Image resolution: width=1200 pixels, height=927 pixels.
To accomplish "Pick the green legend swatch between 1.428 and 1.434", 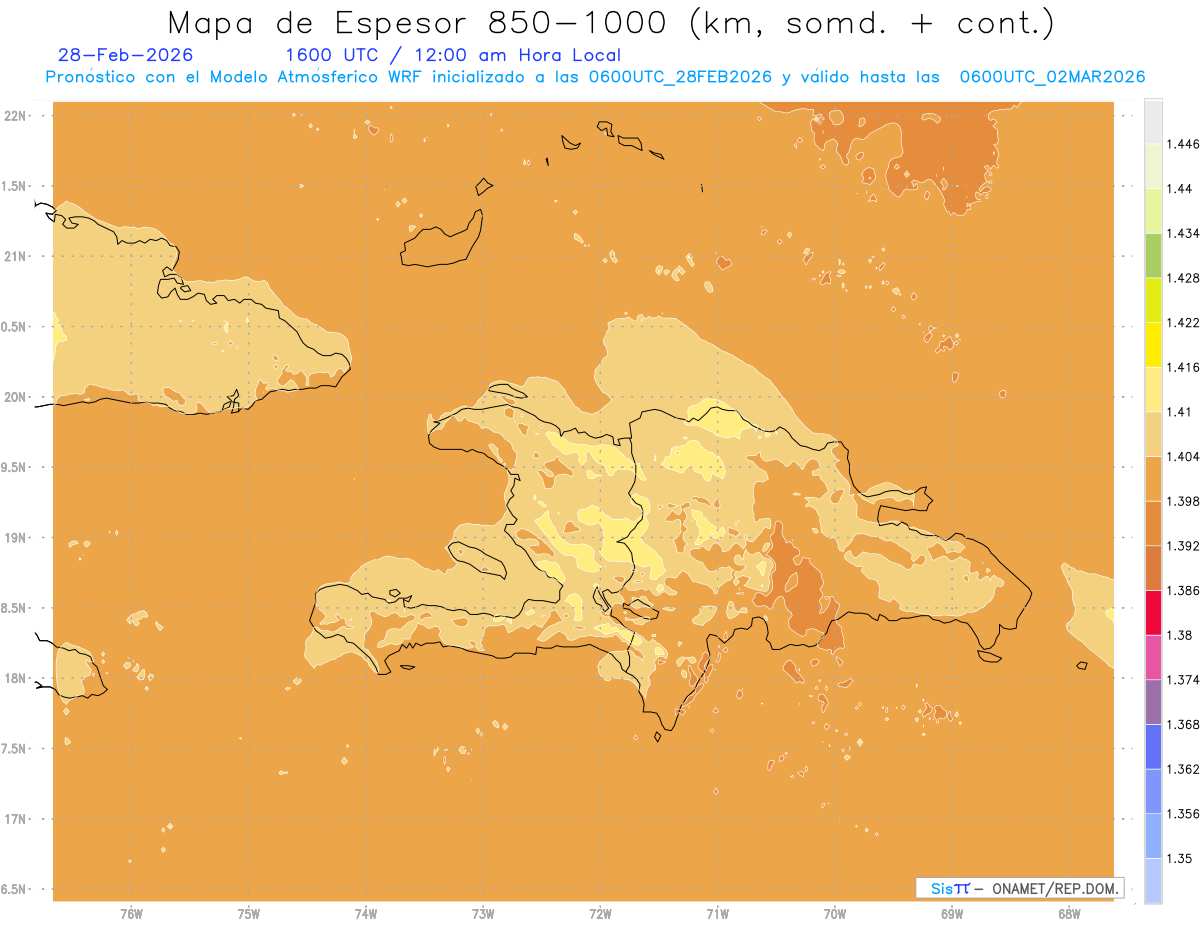I will point(1152,255).
